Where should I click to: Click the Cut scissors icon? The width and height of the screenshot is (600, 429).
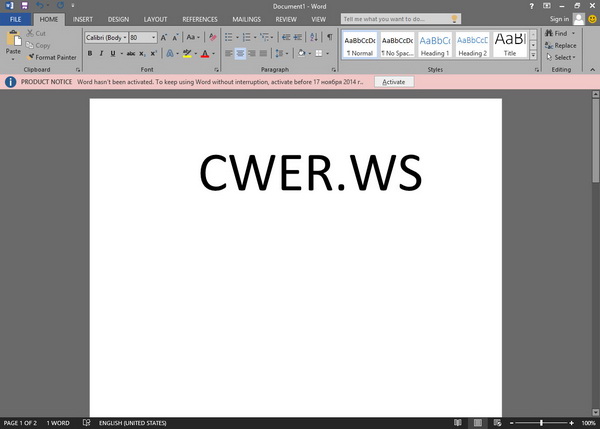click(x=30, y=33)
